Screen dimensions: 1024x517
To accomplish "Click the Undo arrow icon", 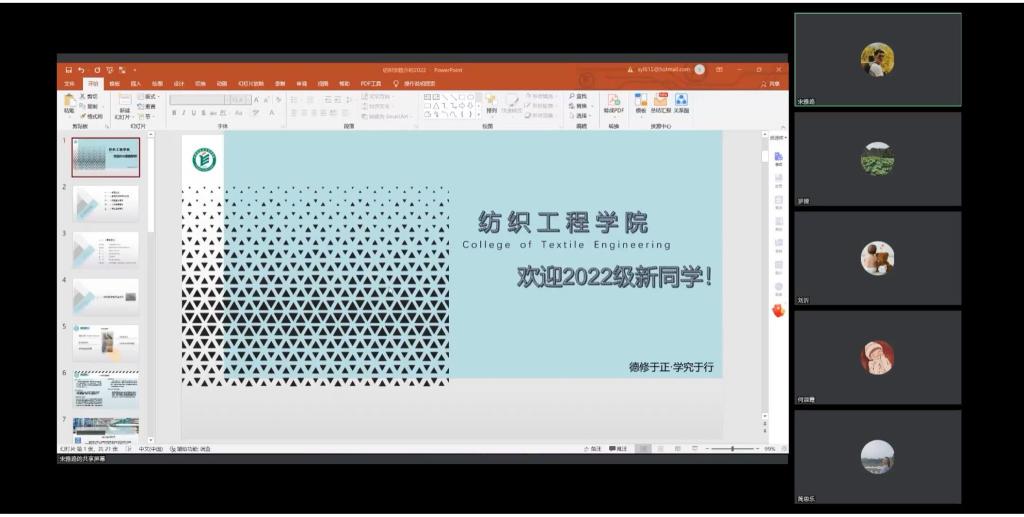I will (82, 70).
